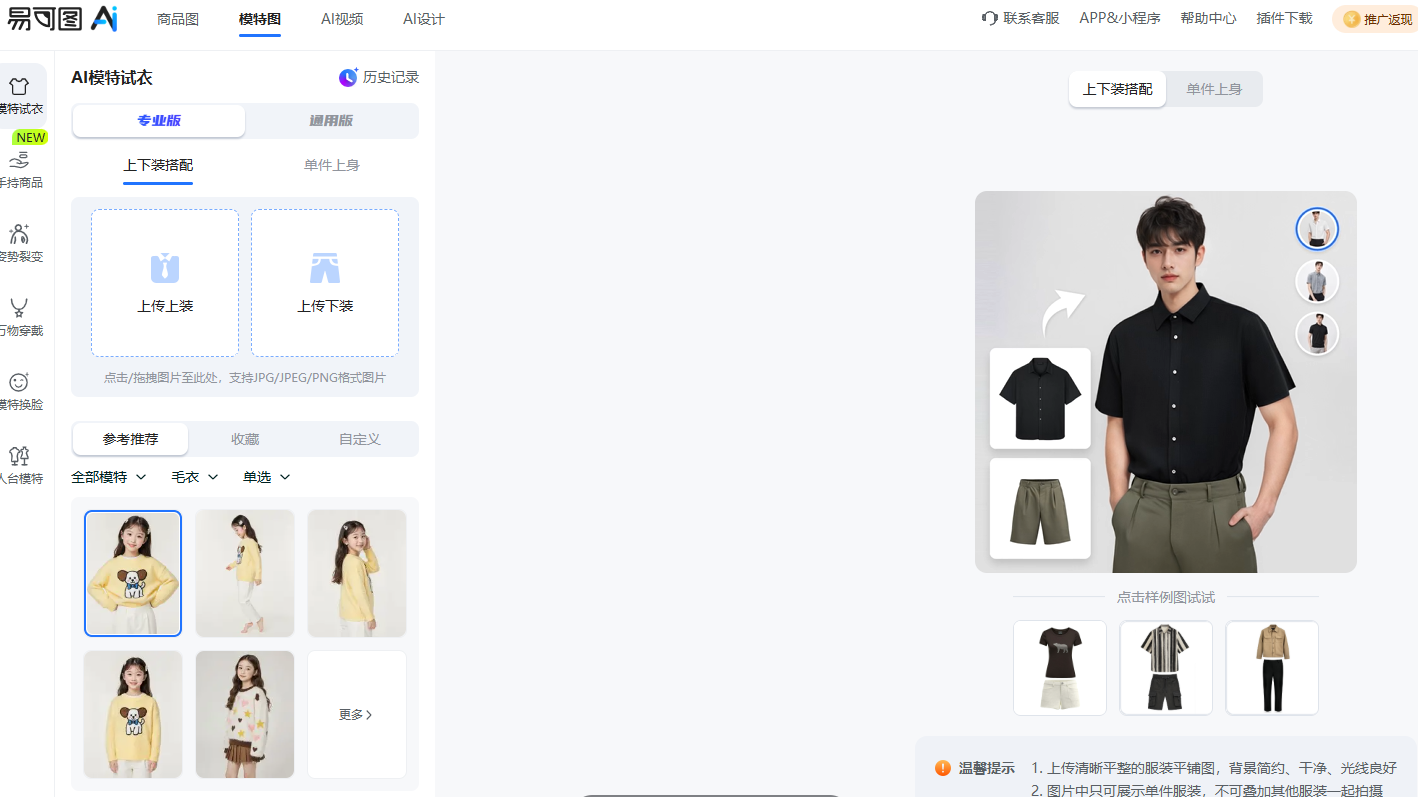Open the 手持商品 tool

click(x=22, y=168)
